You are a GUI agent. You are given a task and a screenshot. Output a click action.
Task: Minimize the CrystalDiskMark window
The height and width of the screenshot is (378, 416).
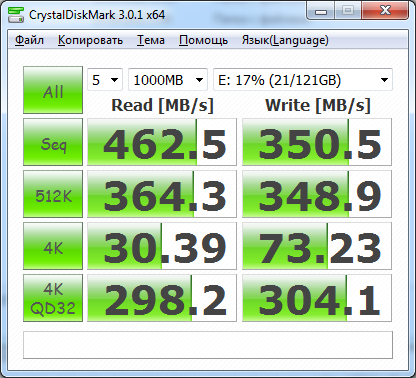(321, 12)
